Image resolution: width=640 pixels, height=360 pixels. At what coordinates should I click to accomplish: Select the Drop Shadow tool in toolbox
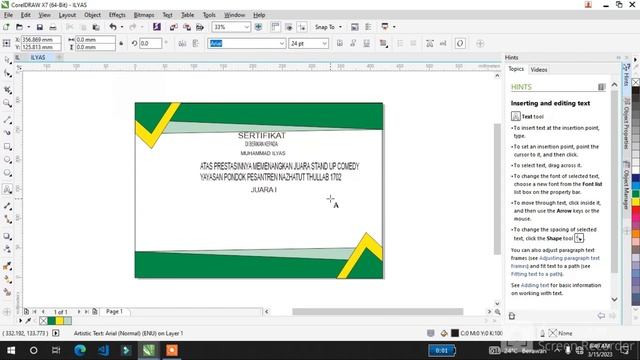(7, 236)
